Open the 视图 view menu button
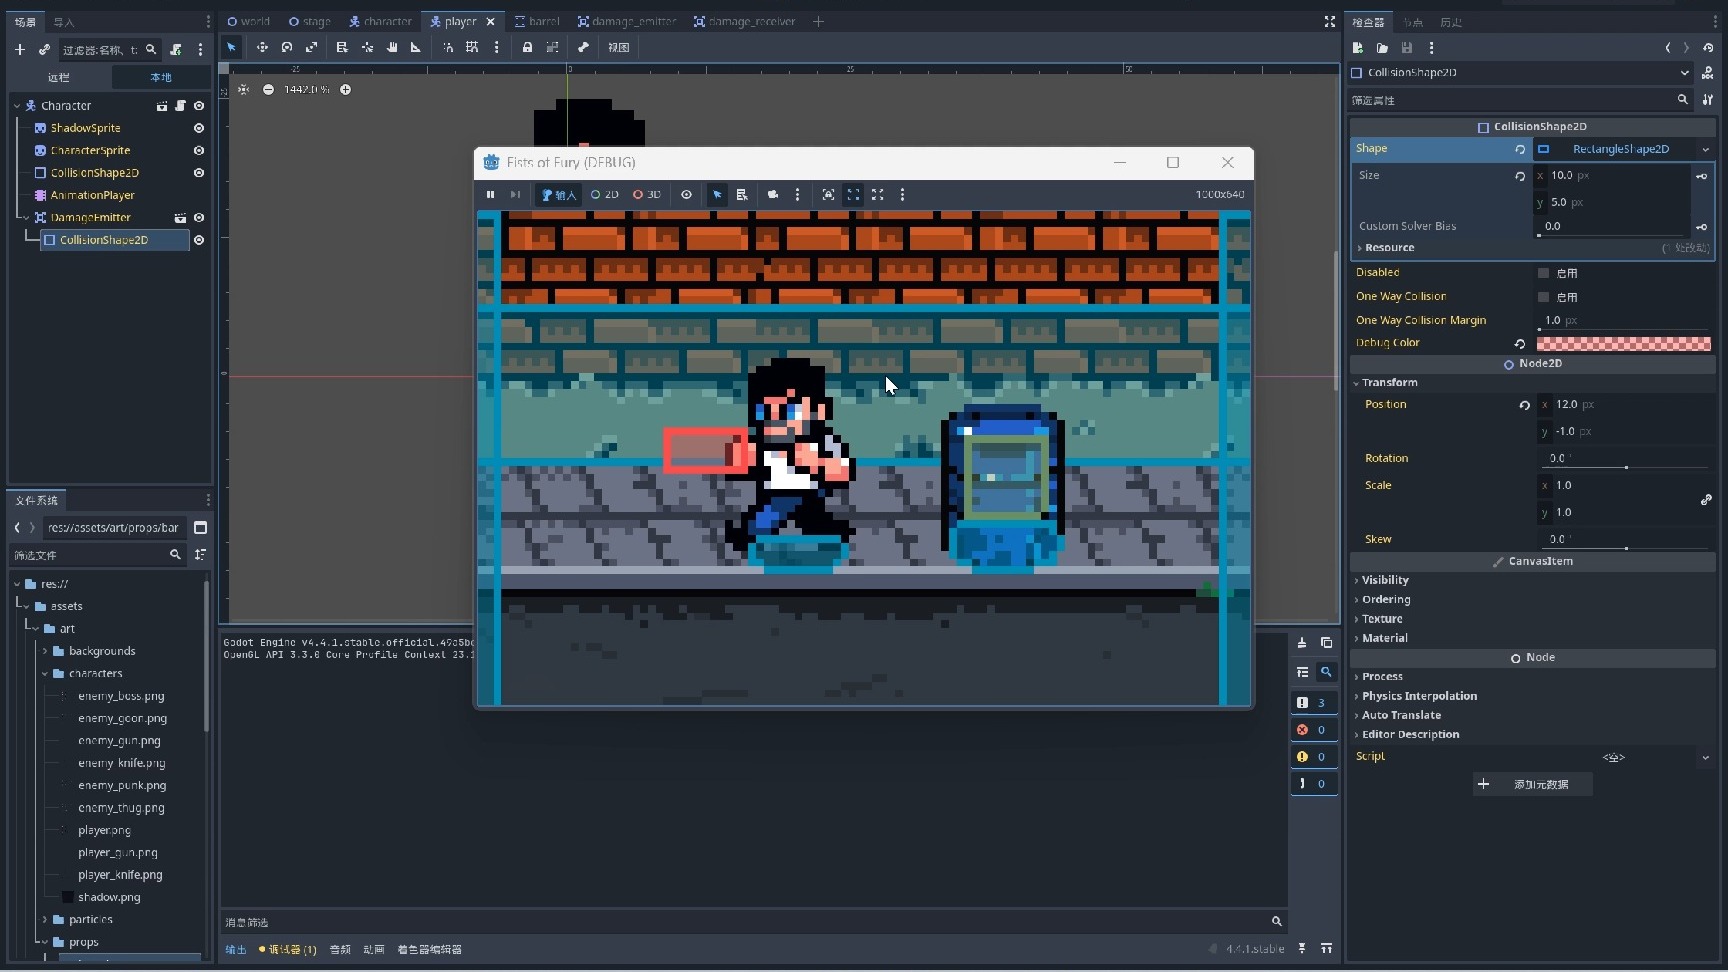This screenshot has width=1728, height=972. (619, 47)
